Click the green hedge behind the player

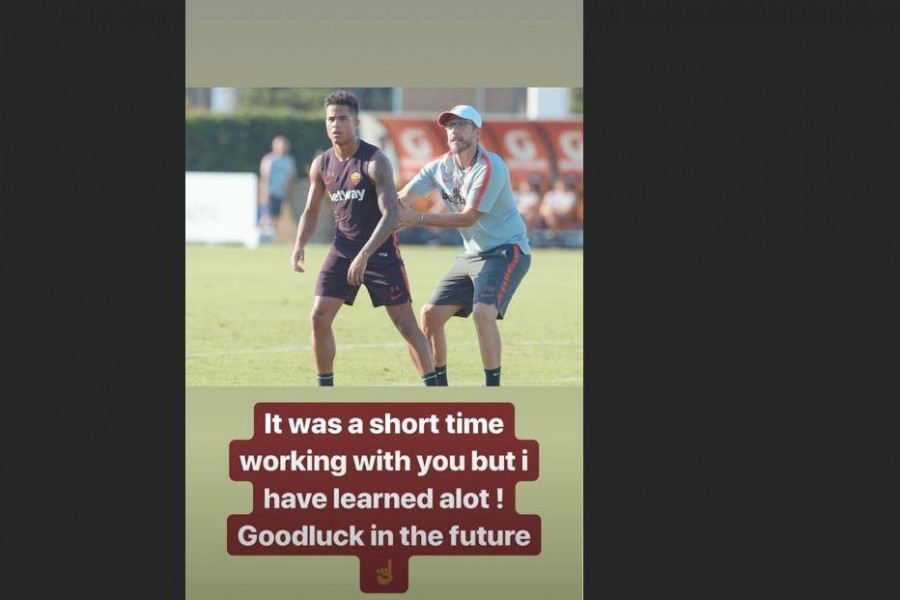point(253,141)
